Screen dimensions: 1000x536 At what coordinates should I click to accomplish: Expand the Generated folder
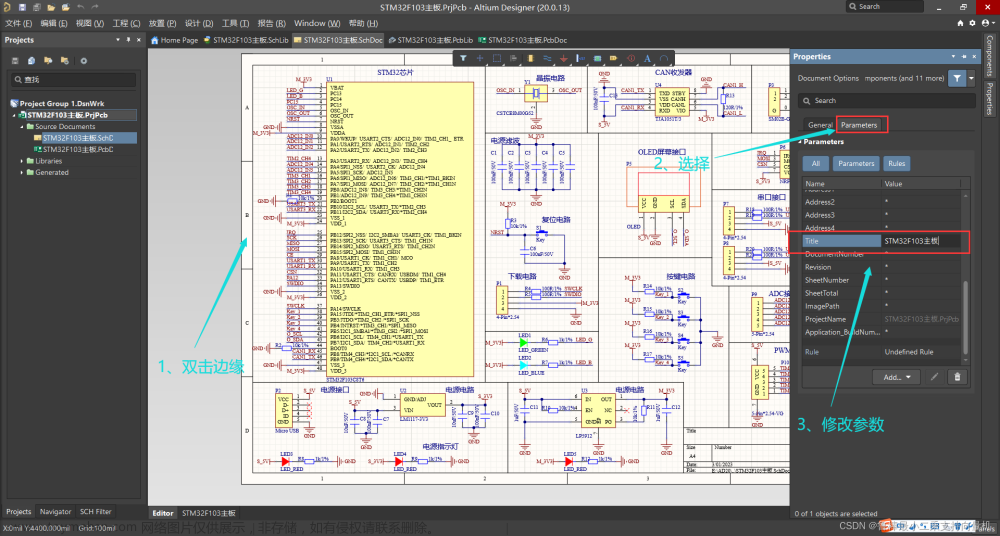click(x=22, y=173)
